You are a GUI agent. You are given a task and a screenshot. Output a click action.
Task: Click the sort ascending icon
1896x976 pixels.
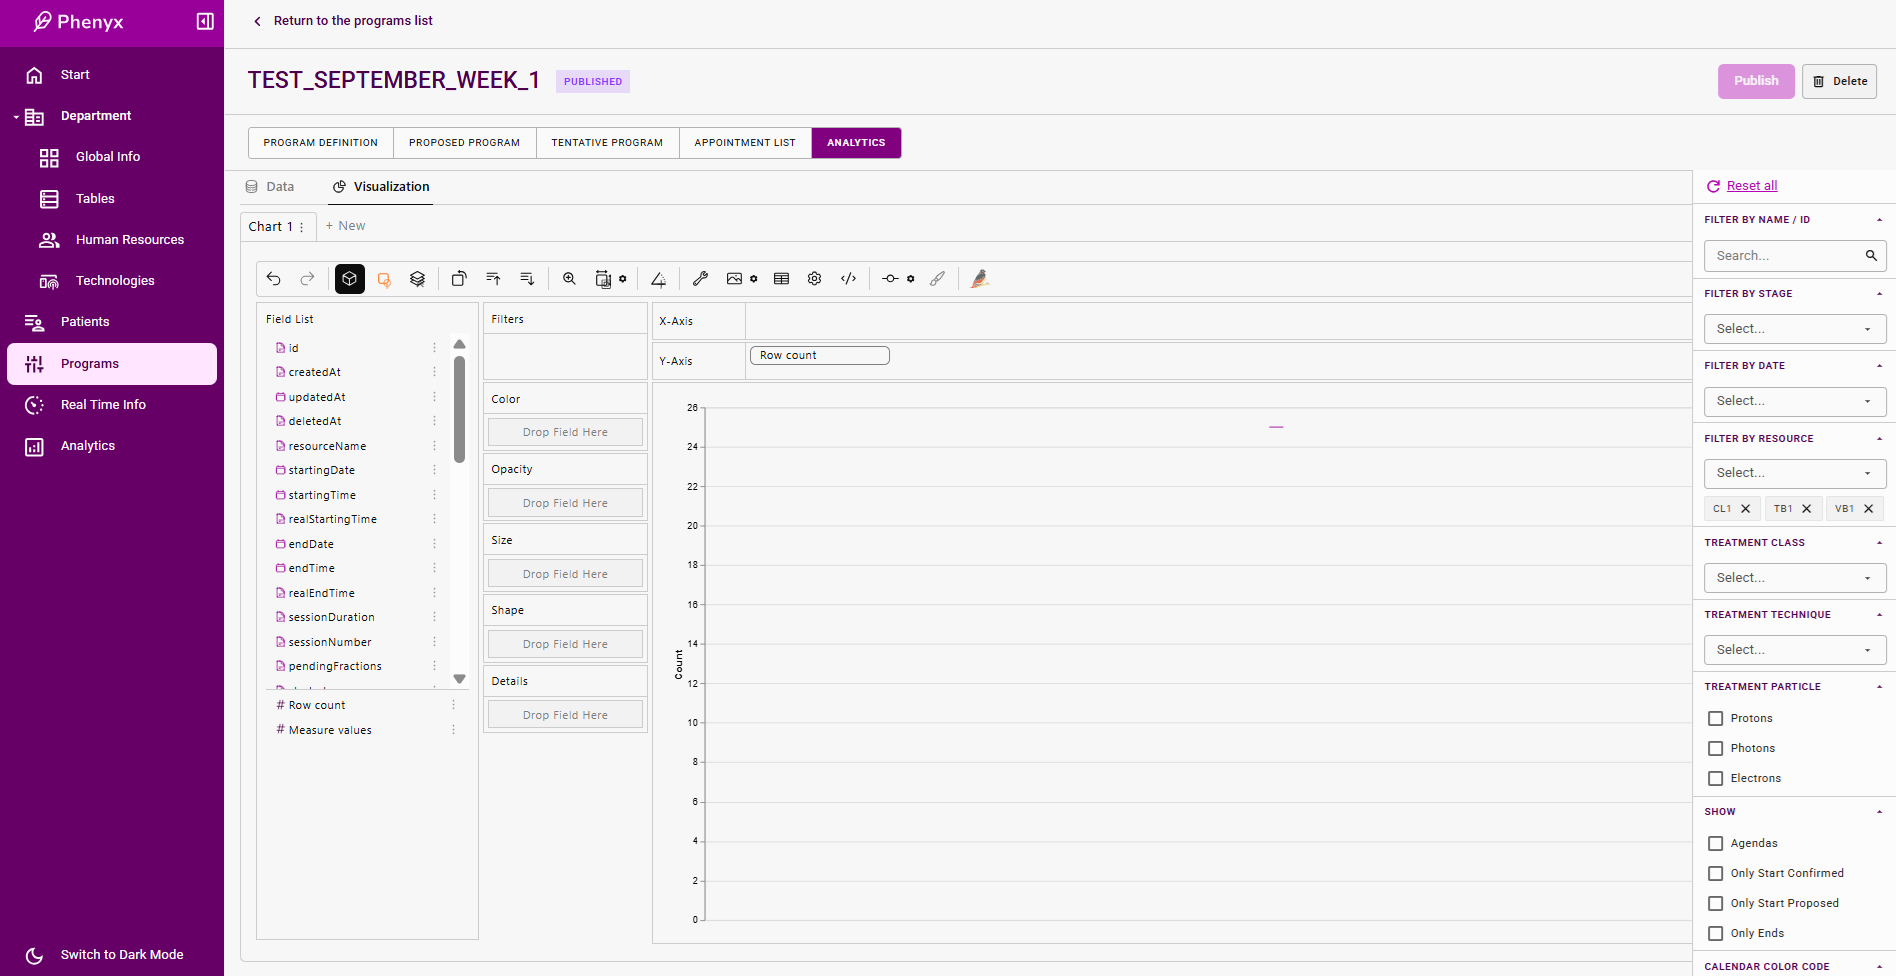pos(493,279)
